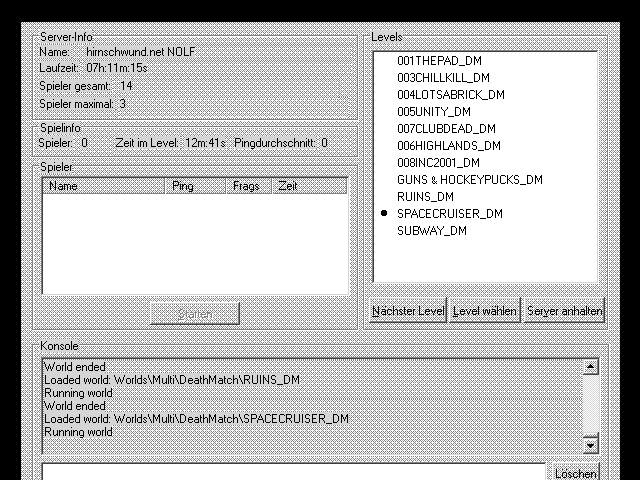Image resolution: width=640 pixels, height=480 pixels.
Task: Click the last 'Running world' console line
Action: 78,432
